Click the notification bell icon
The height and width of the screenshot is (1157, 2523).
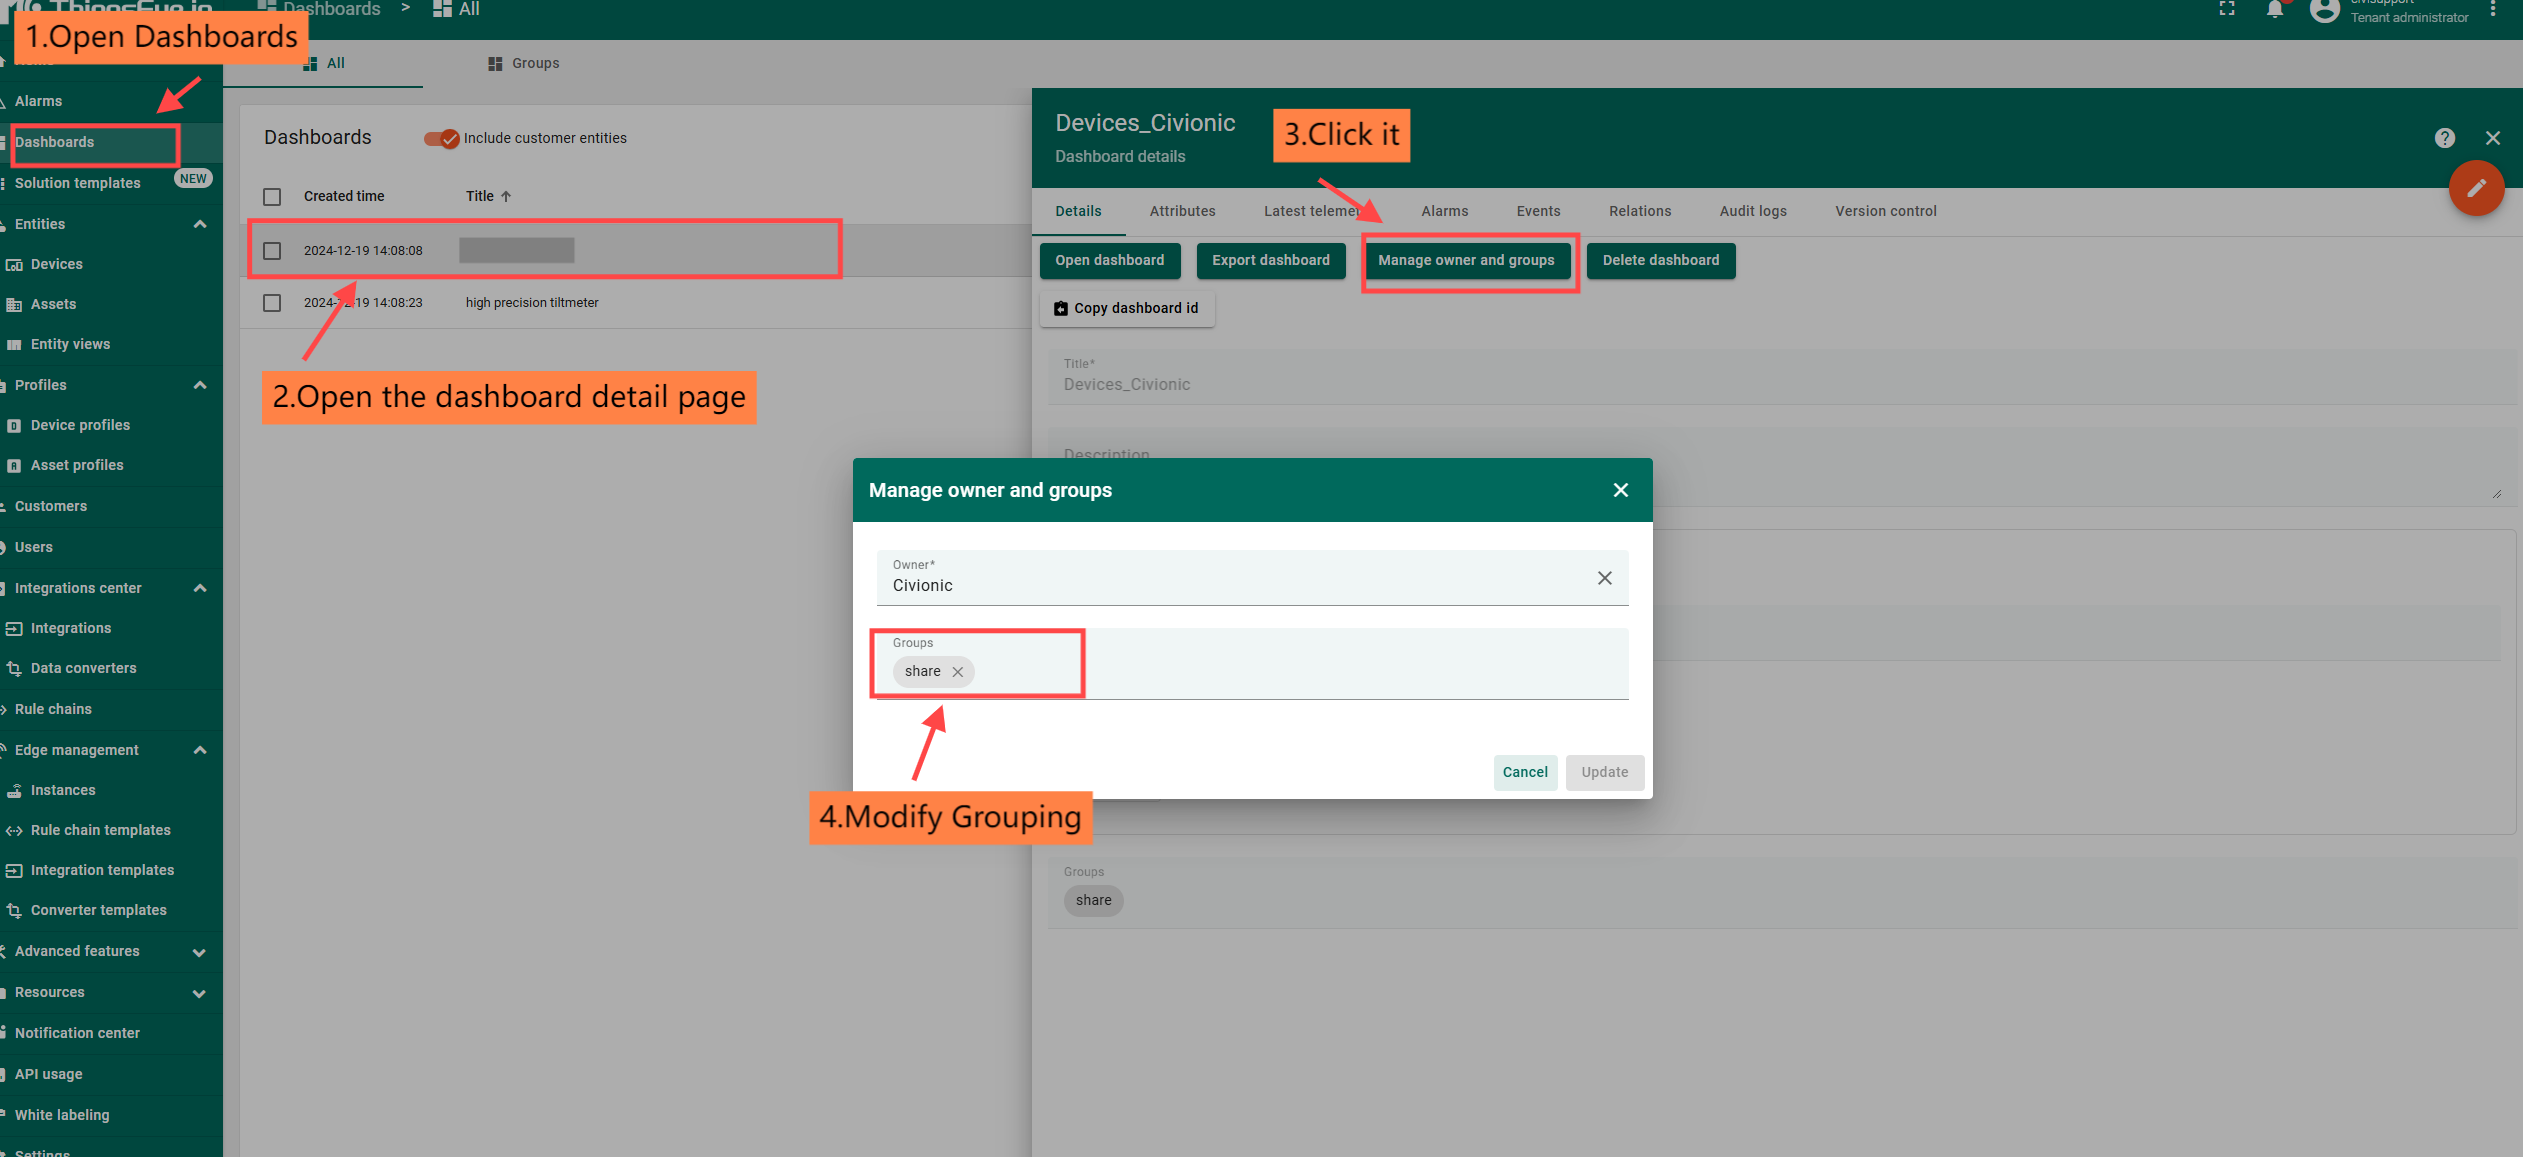click(2275, 10)
